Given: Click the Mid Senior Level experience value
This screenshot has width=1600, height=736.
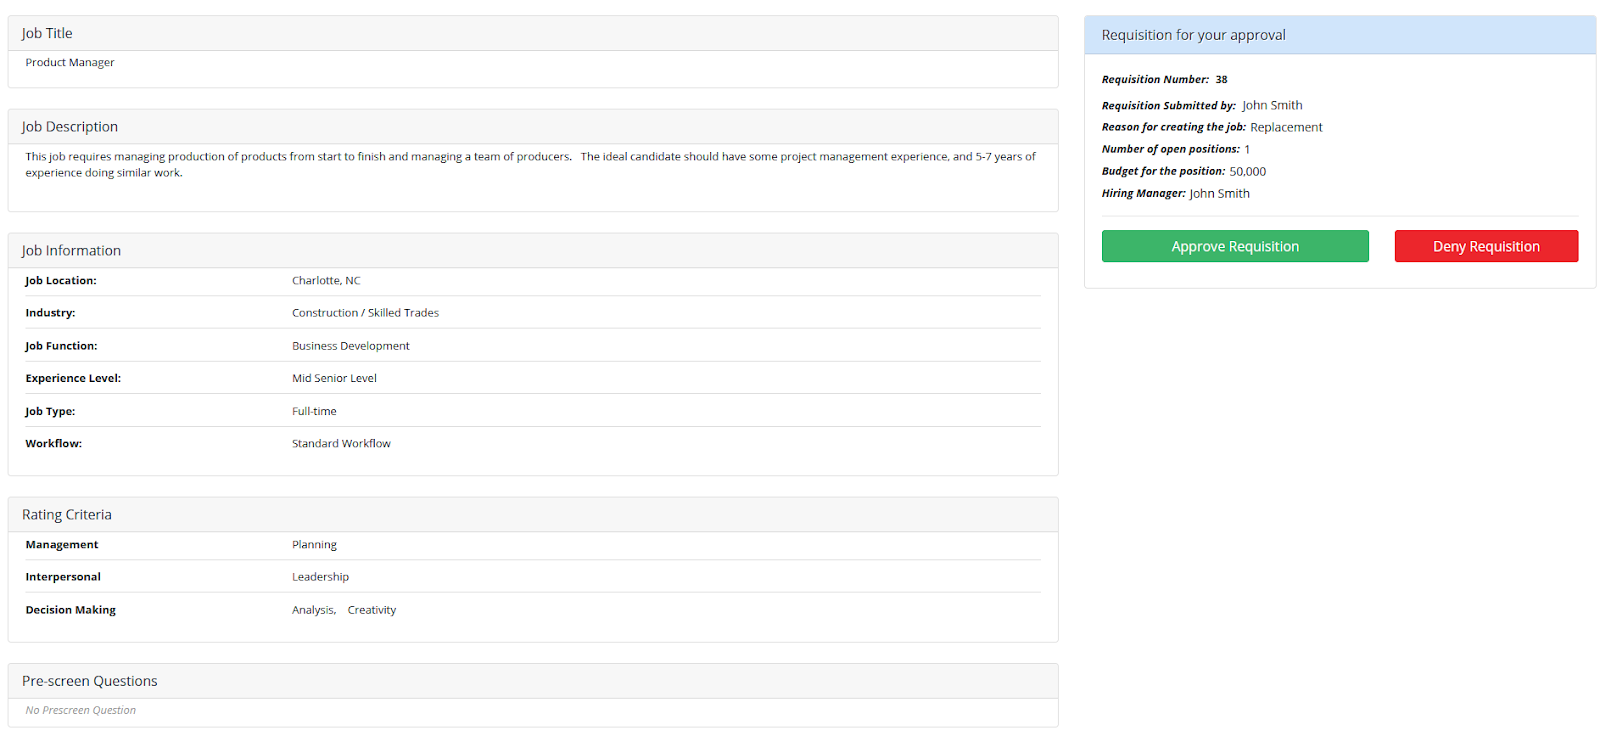Looking at the screenshot, I should pos(334,378).
